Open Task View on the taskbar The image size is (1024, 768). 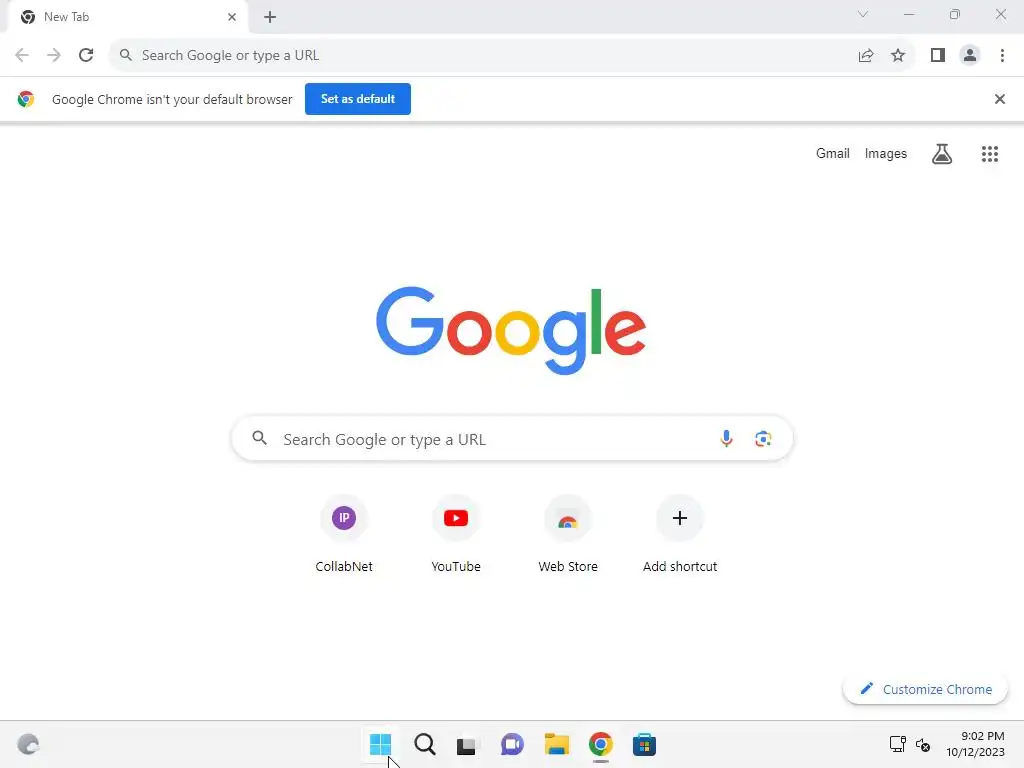click(x=468, y=744)
